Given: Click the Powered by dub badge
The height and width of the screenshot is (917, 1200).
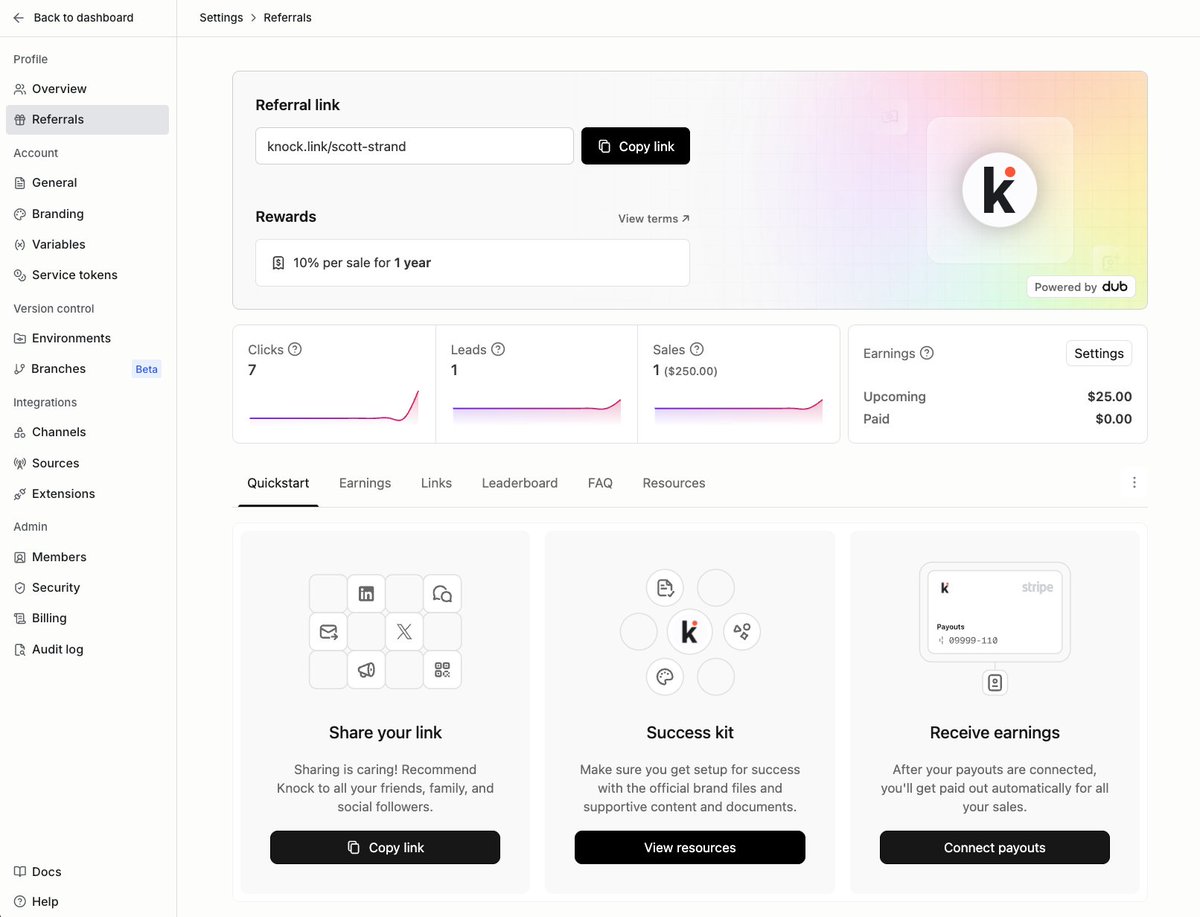Looking at the screenshot, I should 1081,287.
